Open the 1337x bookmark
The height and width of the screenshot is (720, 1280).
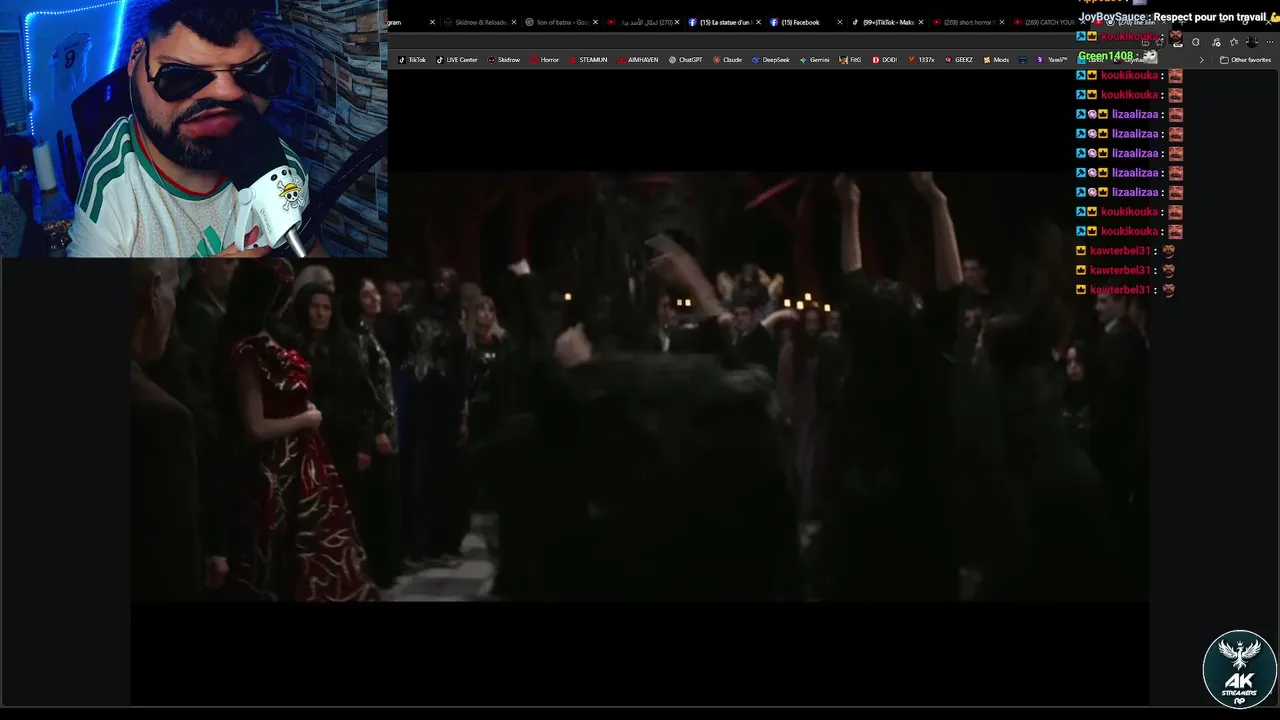tap(921, 60)
